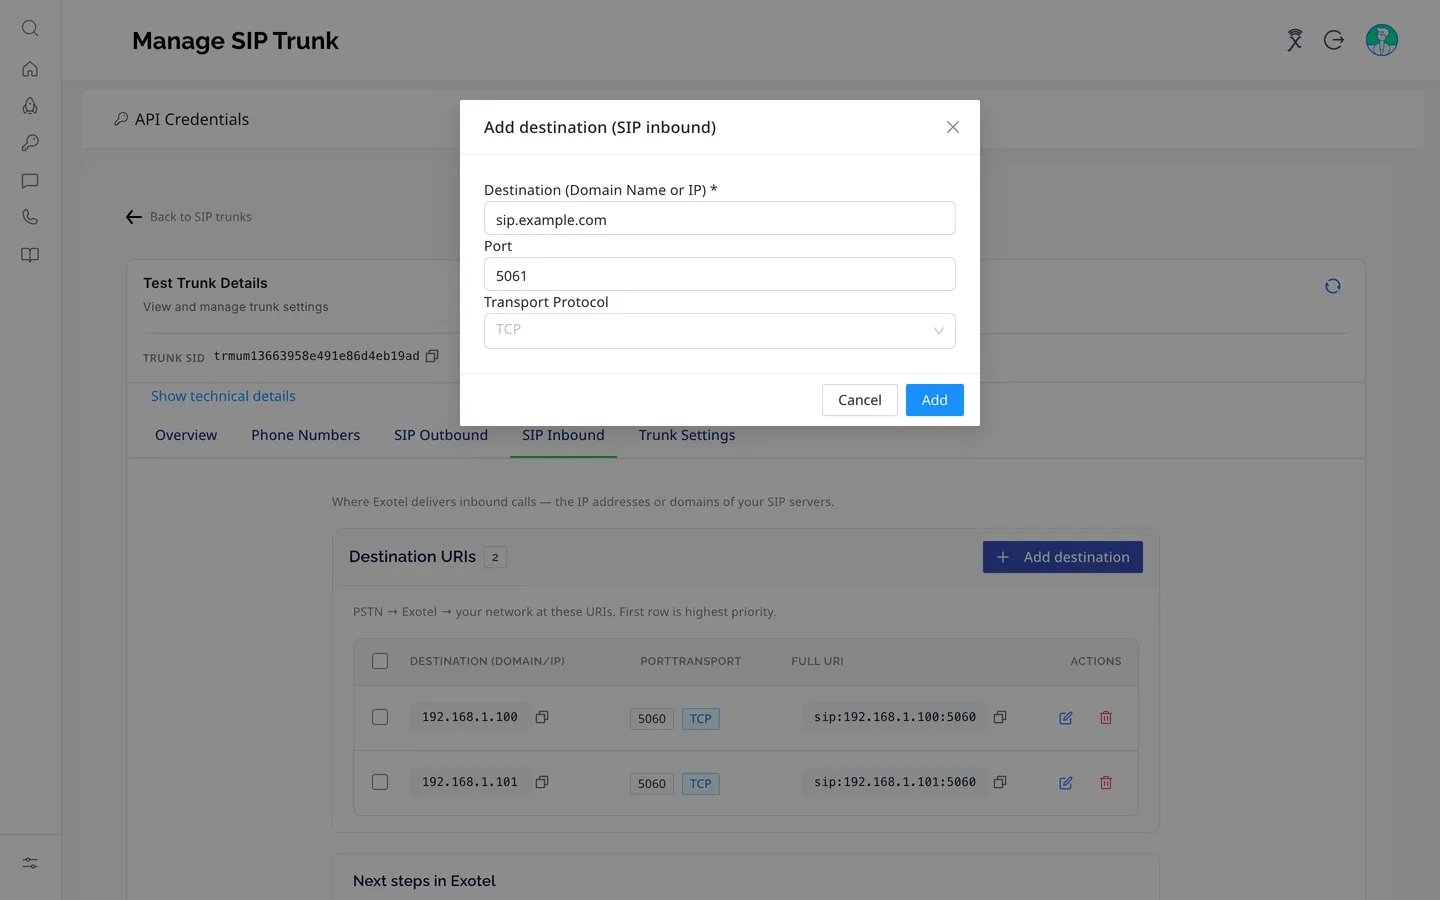1440x900 pixels.
Task: Open the rocket icon in the sidebar
Action: (30, 106)
